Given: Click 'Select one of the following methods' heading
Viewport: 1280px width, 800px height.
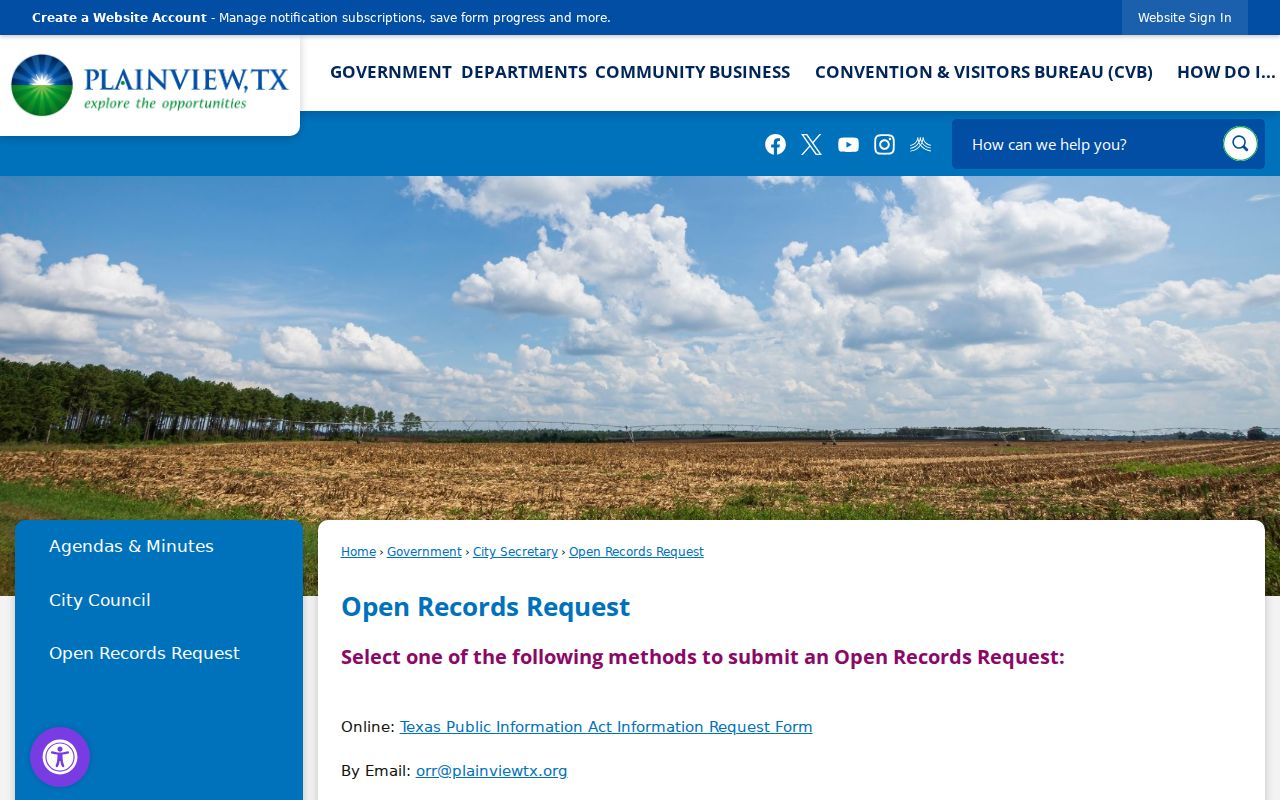Looking at the screenshot, I should coord(703,657).
